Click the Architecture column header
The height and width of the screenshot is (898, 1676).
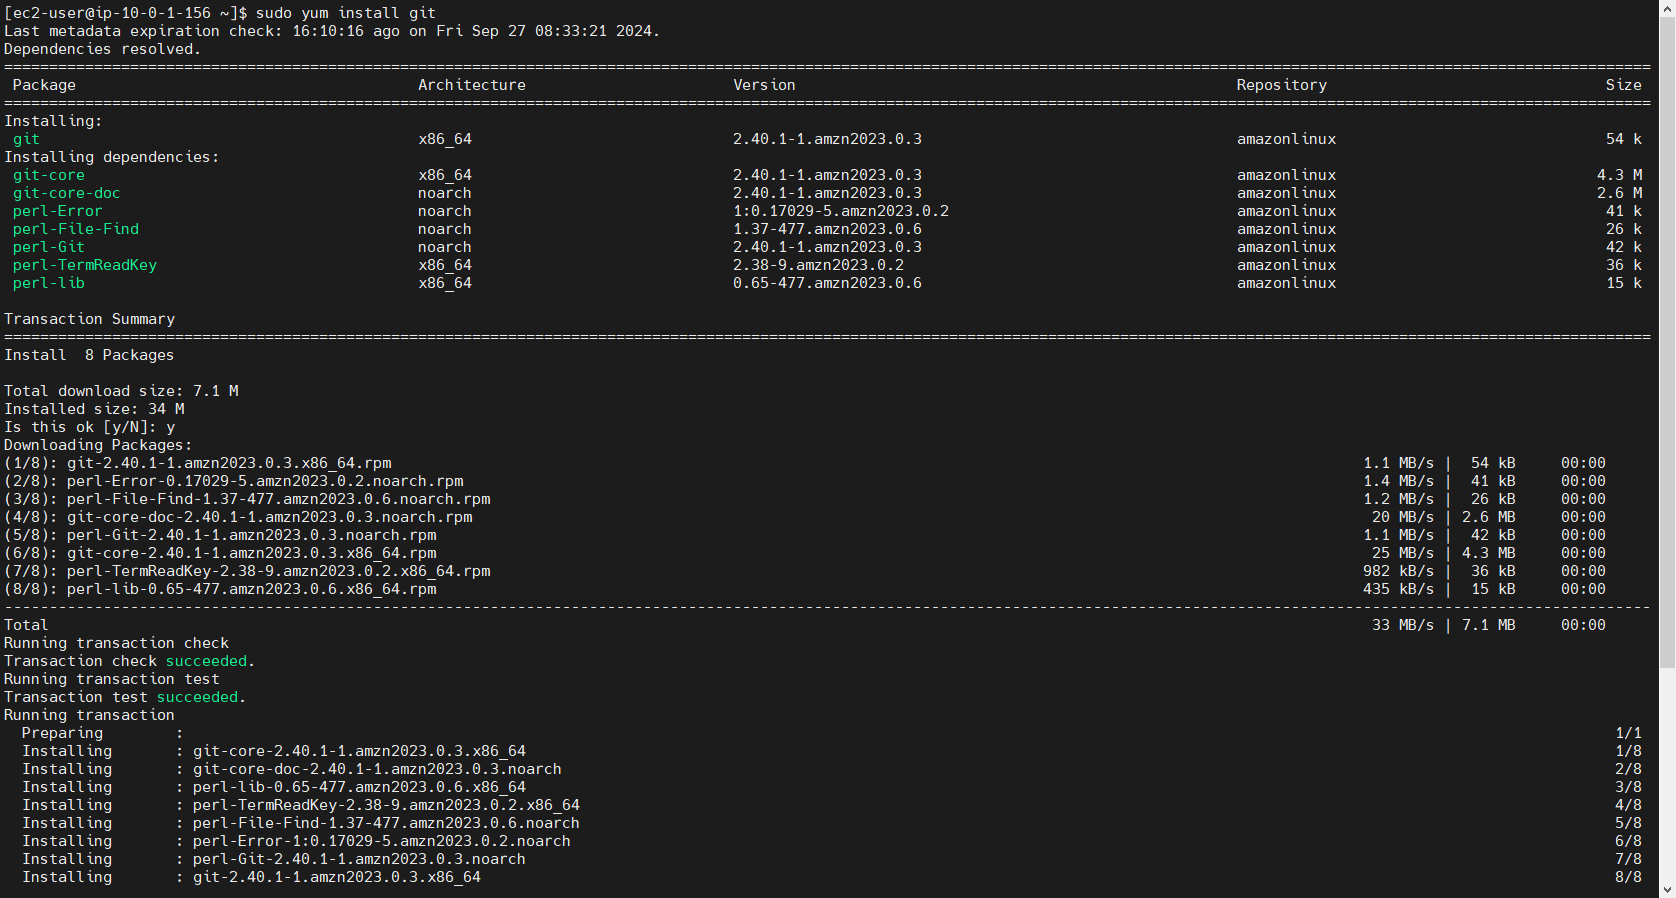tap(471, 85)
